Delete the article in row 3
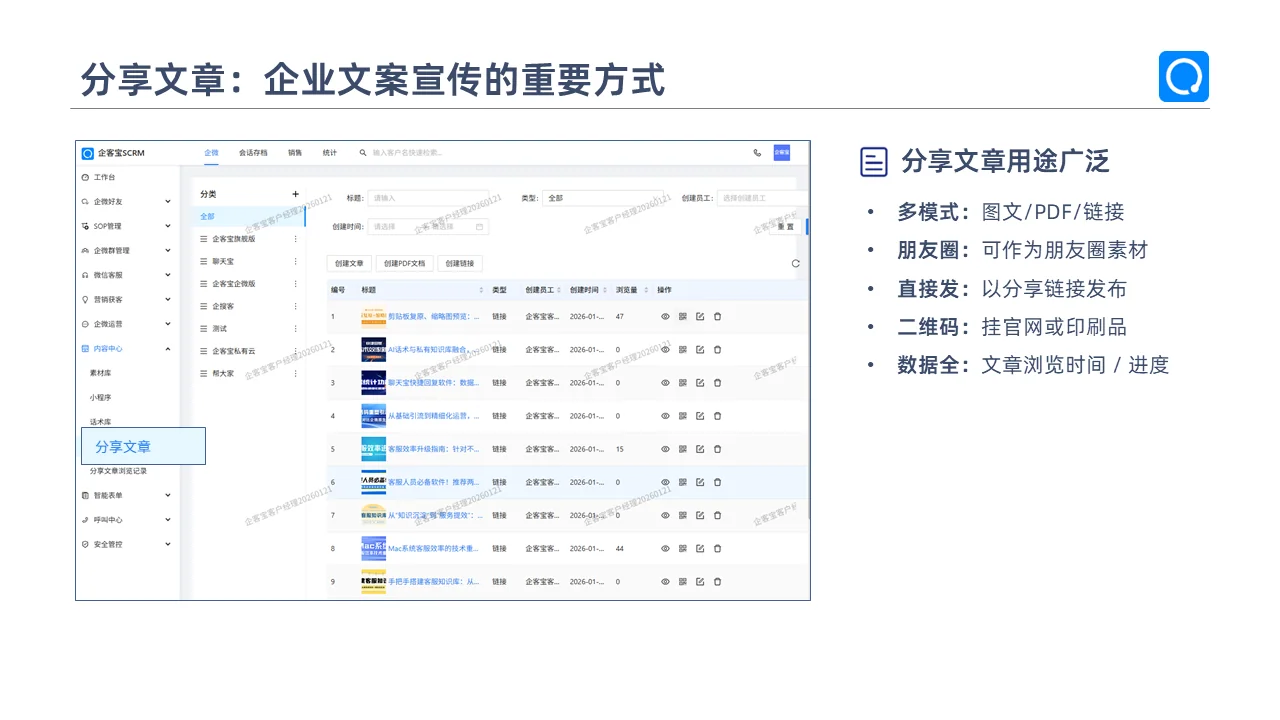Viewport: 1280px width, 720px height. click(717, 383)
